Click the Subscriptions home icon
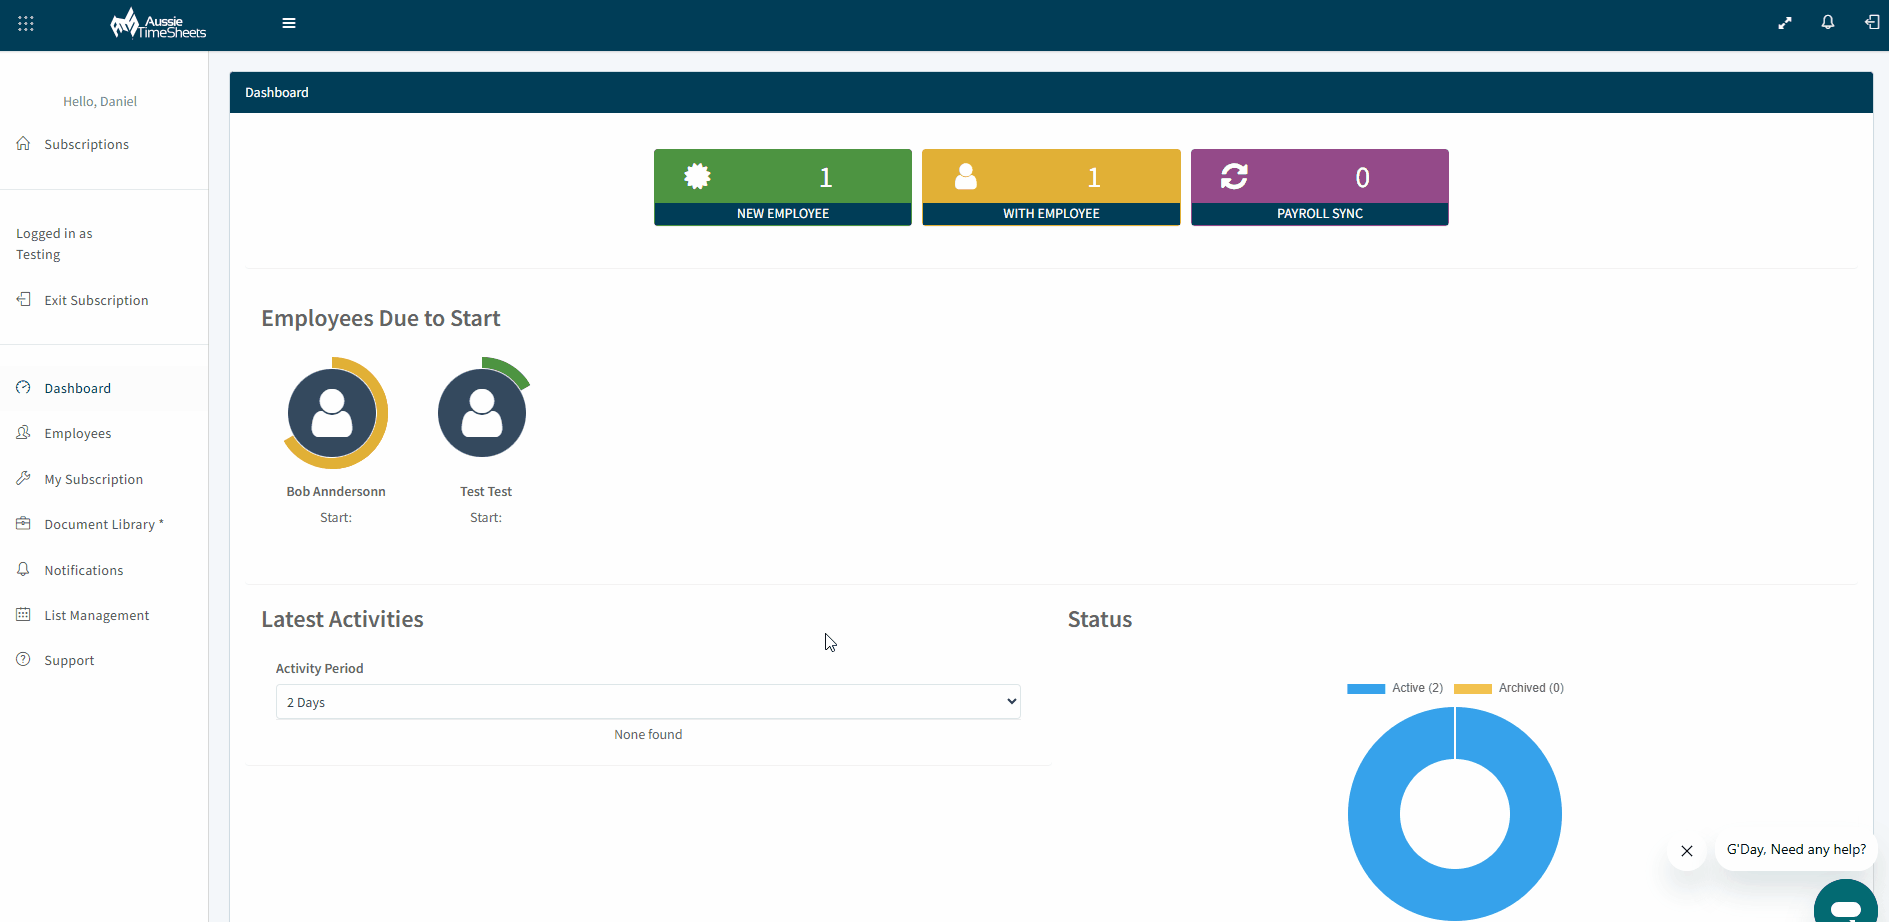Image resolution: width=1889 pixels, height=922 pixels. tap(24, 143)
